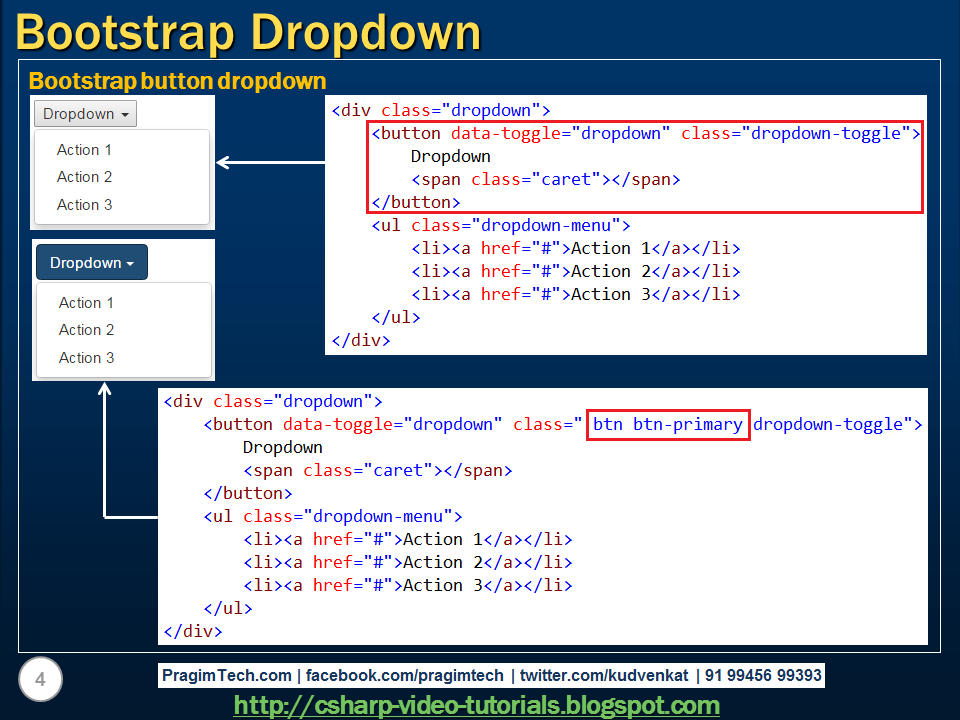The image size is (960, 720).
Task: Open the gray Dropdown button menu
Action: tap(85, 114)
